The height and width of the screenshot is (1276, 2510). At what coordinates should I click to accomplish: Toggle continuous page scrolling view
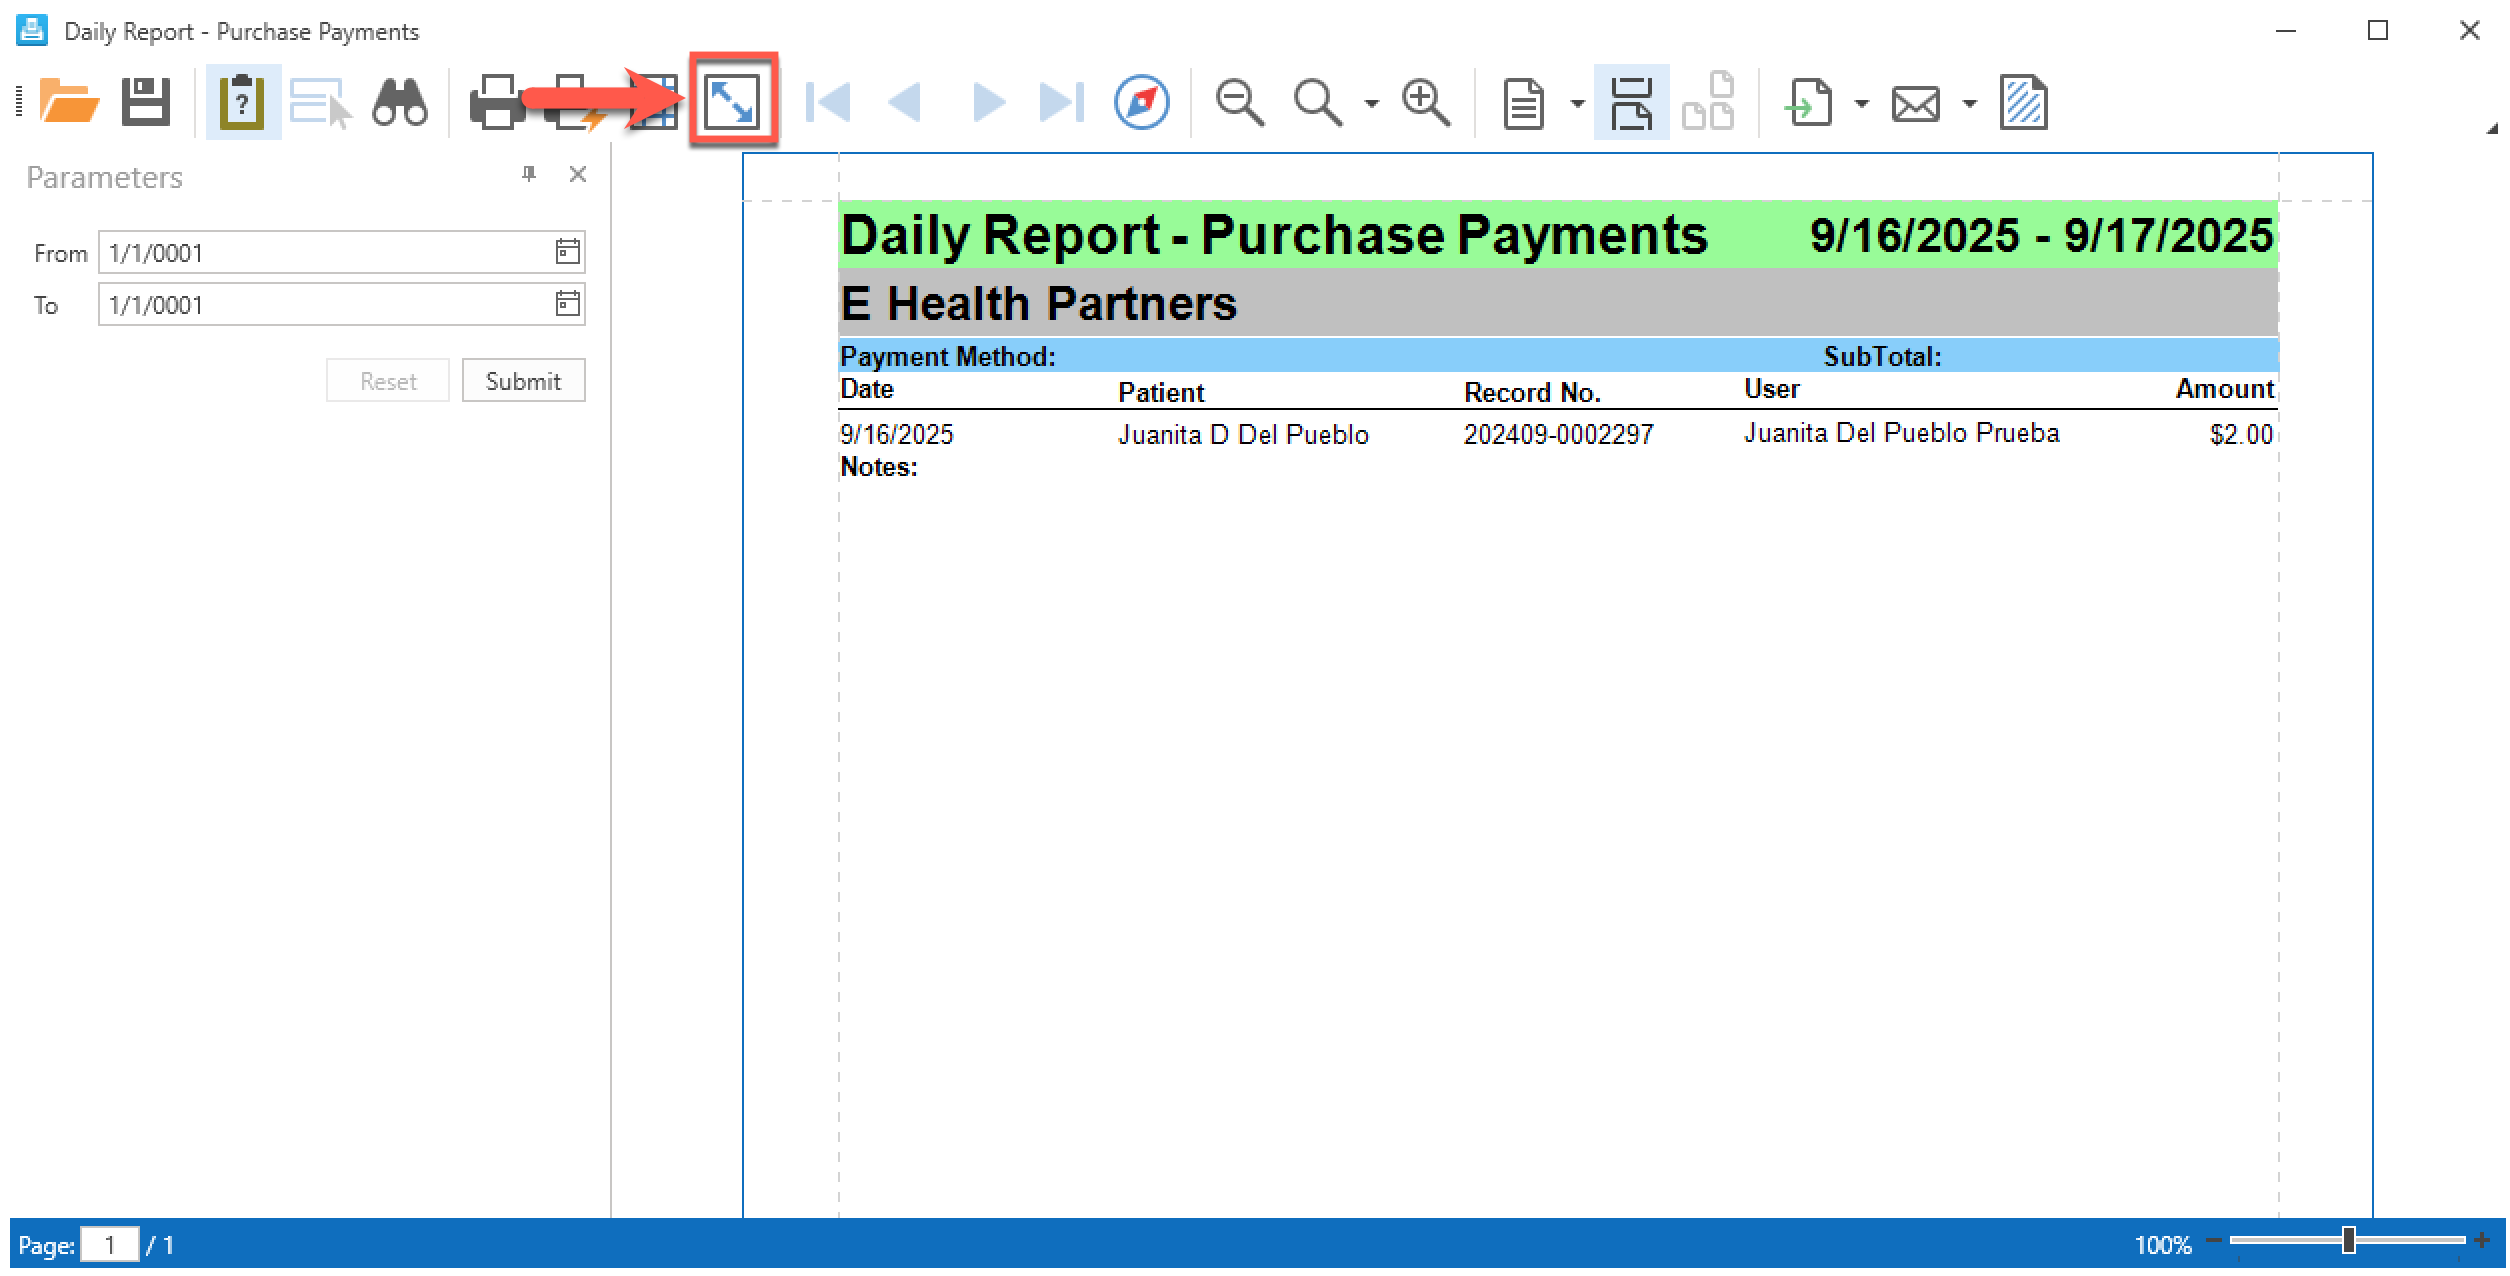pyautogui.click(x=1631, y=102)
